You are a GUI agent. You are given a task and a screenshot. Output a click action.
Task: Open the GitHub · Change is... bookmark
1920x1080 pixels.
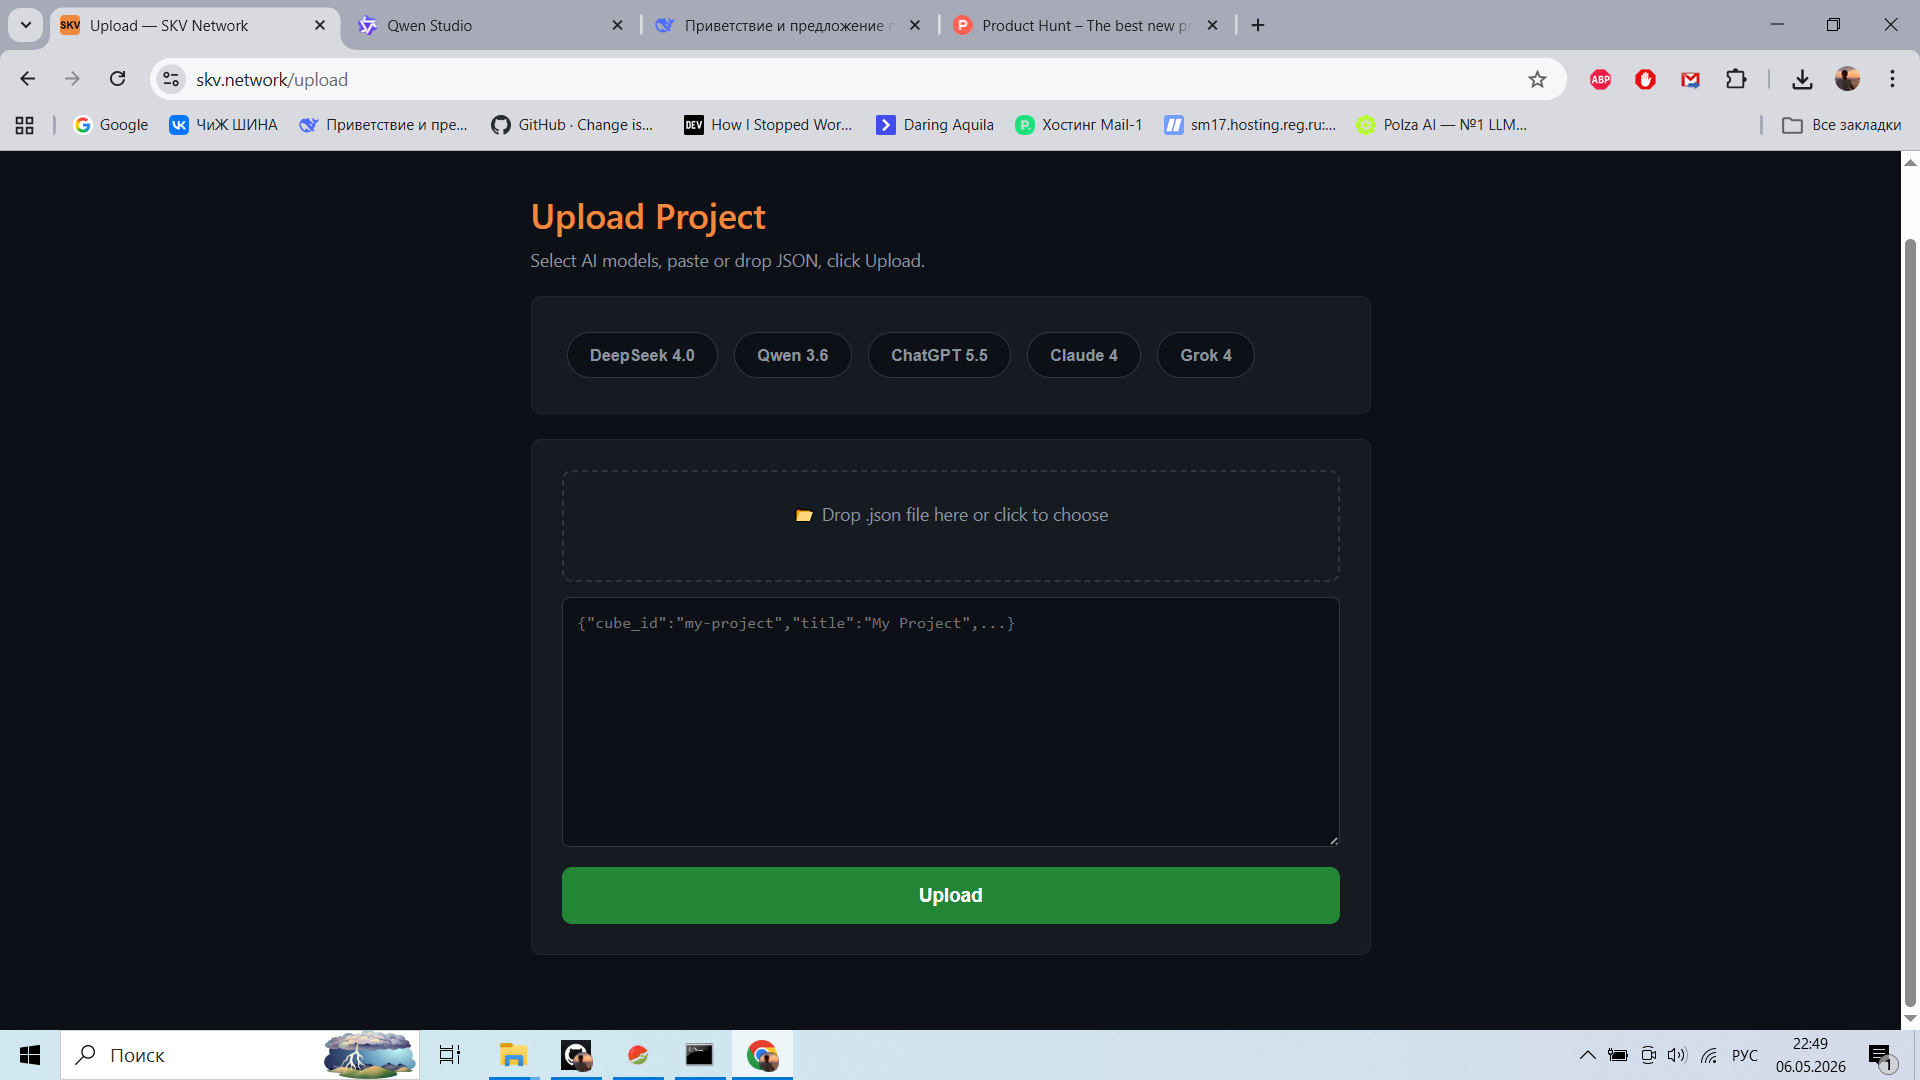(x=572, y=125)
